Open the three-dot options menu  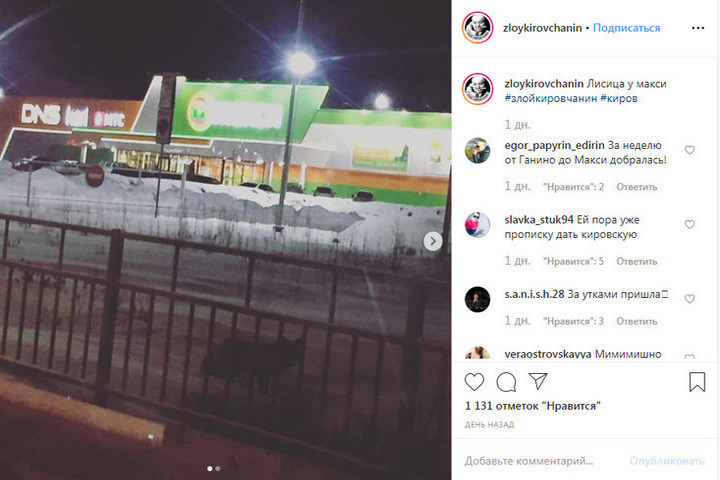(x=698, y=28)
